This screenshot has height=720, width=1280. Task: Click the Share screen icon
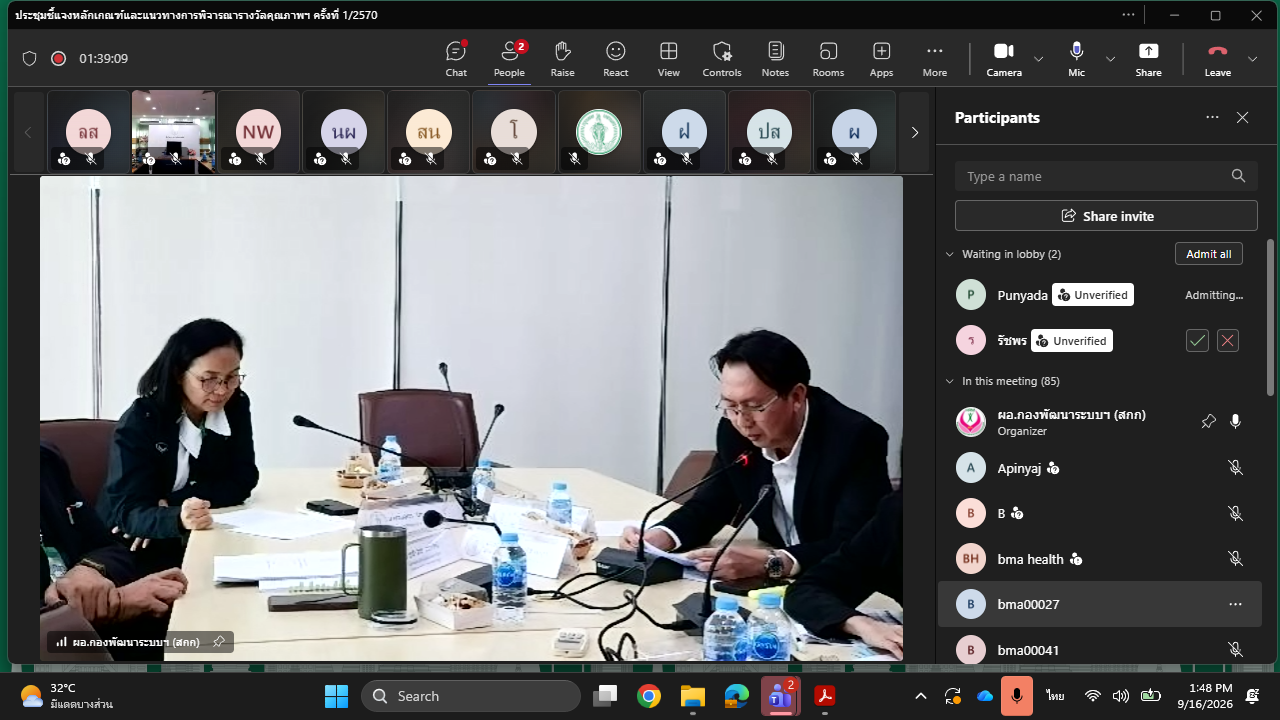[x=1149, y=59]
